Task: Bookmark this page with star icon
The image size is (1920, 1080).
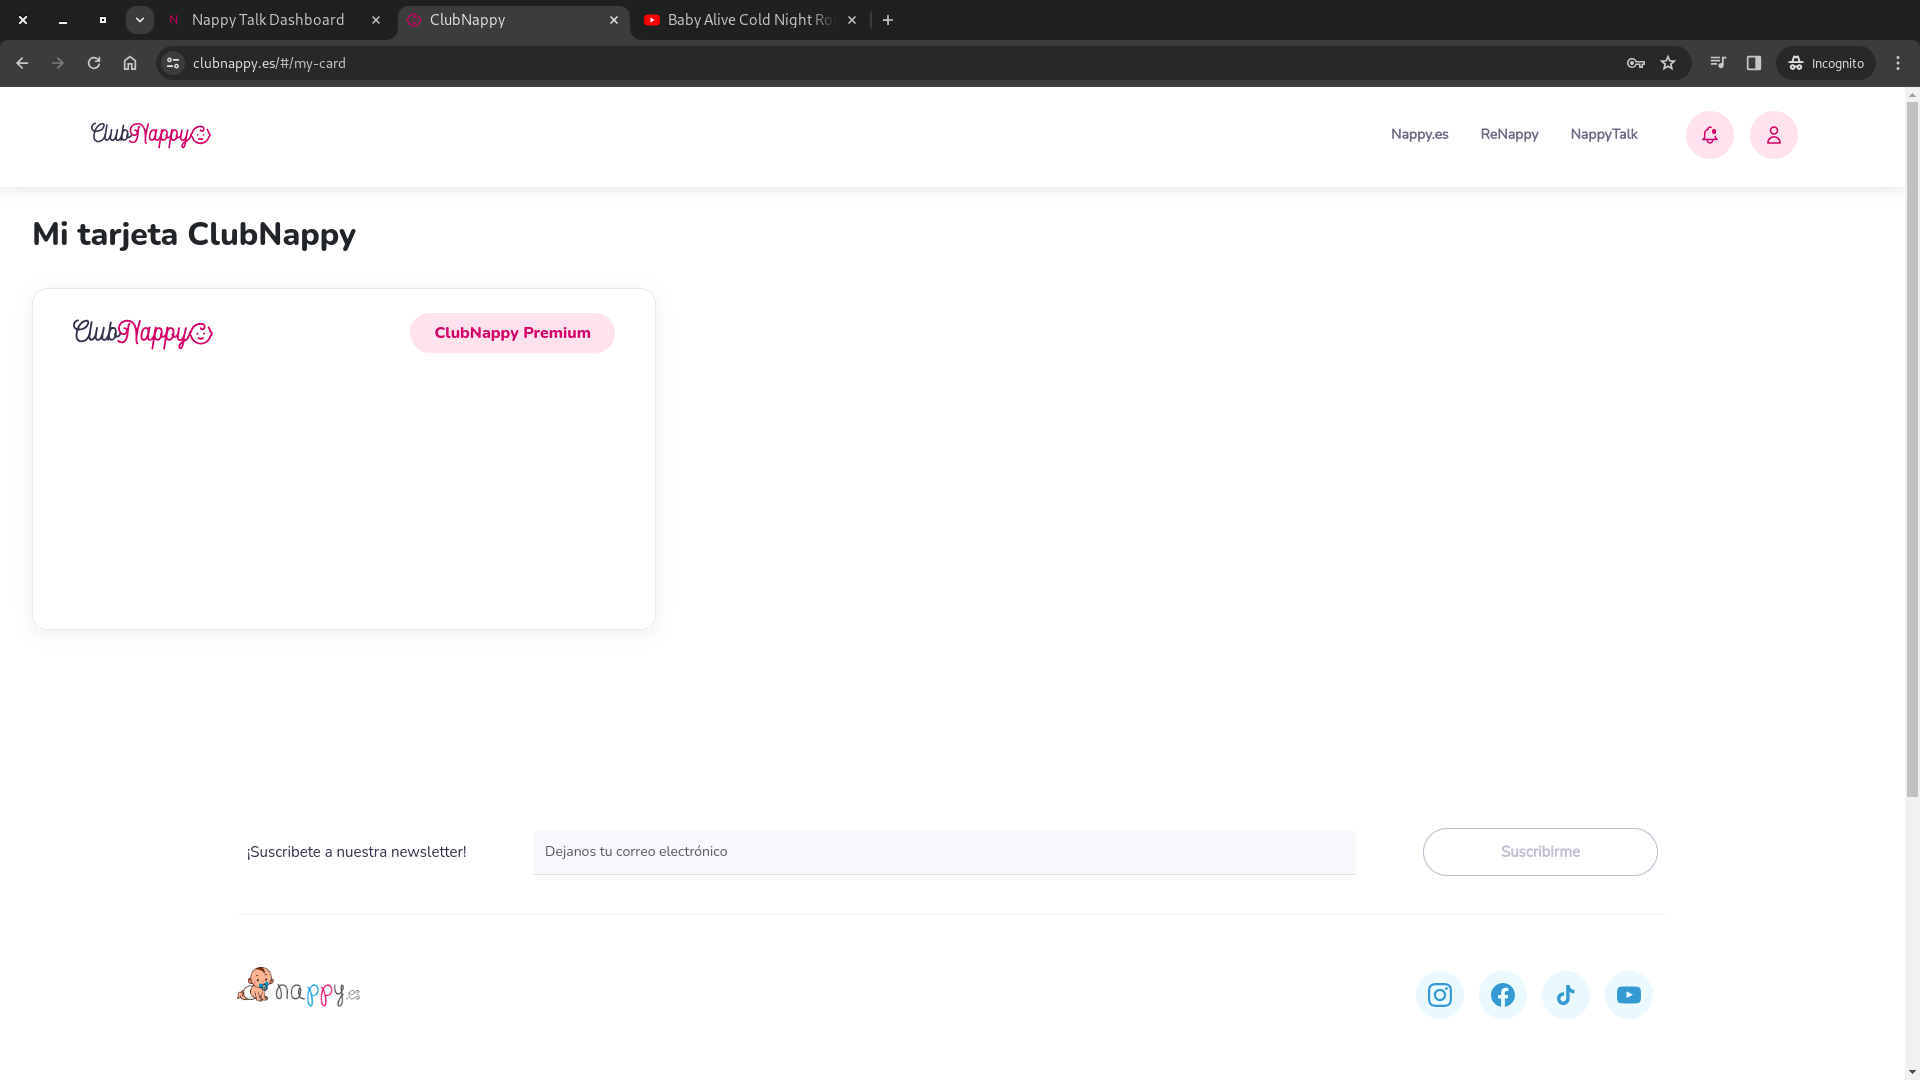Action: (1668, 63)
